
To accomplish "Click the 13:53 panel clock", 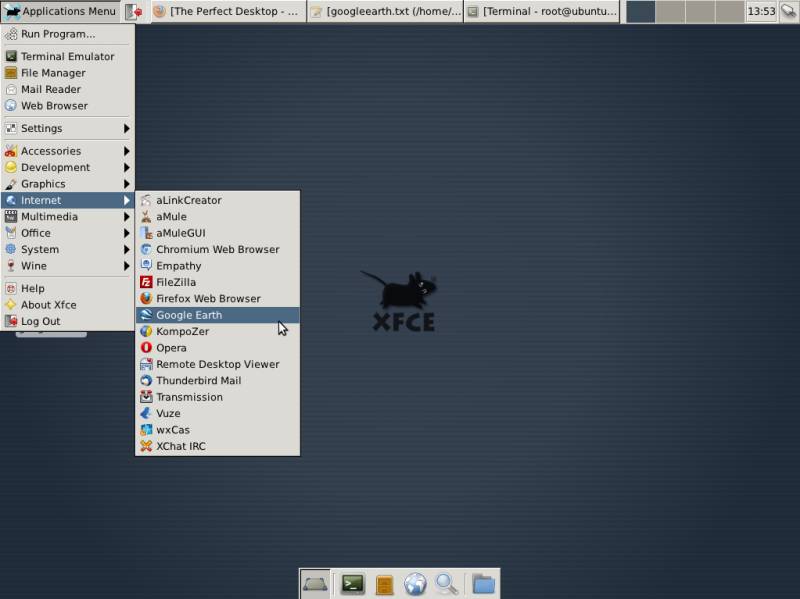I will point(761,11).
